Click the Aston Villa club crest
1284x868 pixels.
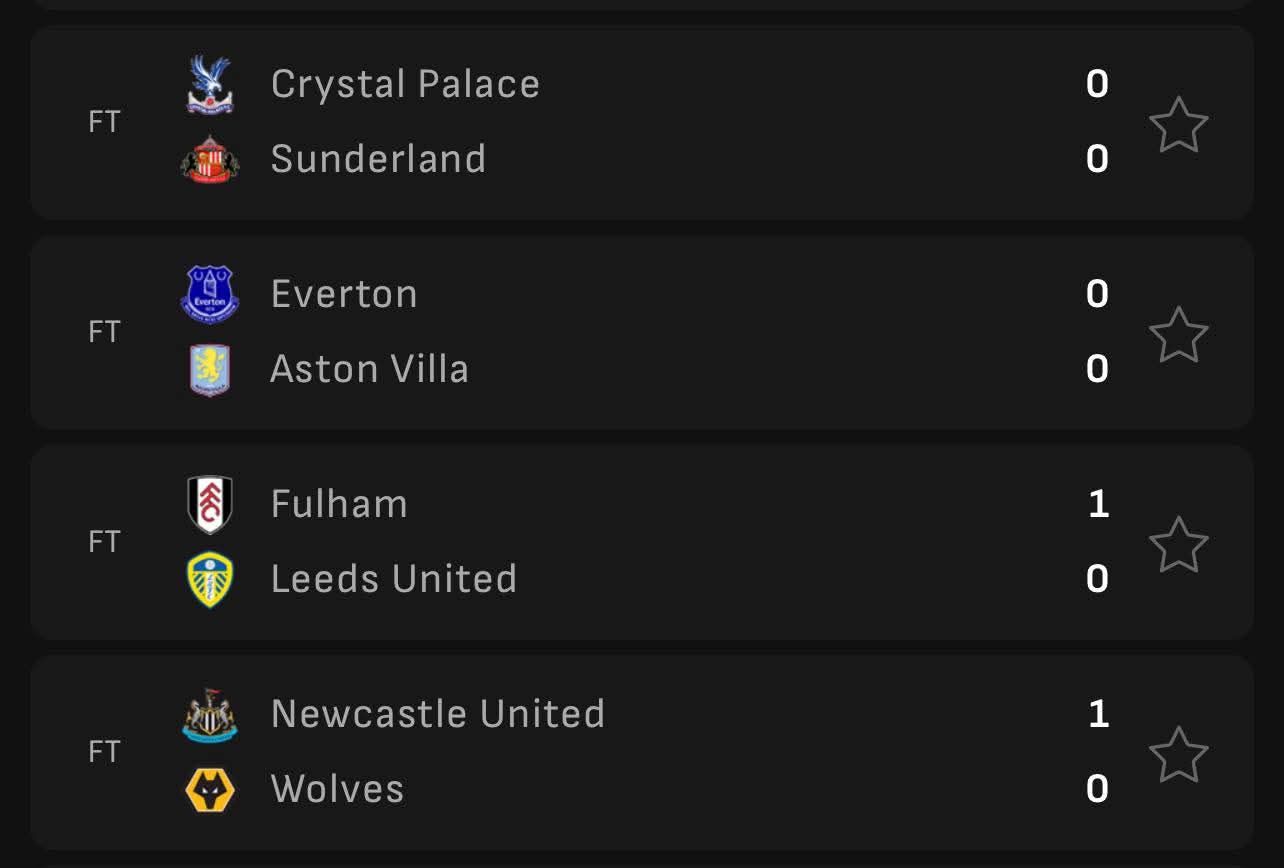pos(210,370)
